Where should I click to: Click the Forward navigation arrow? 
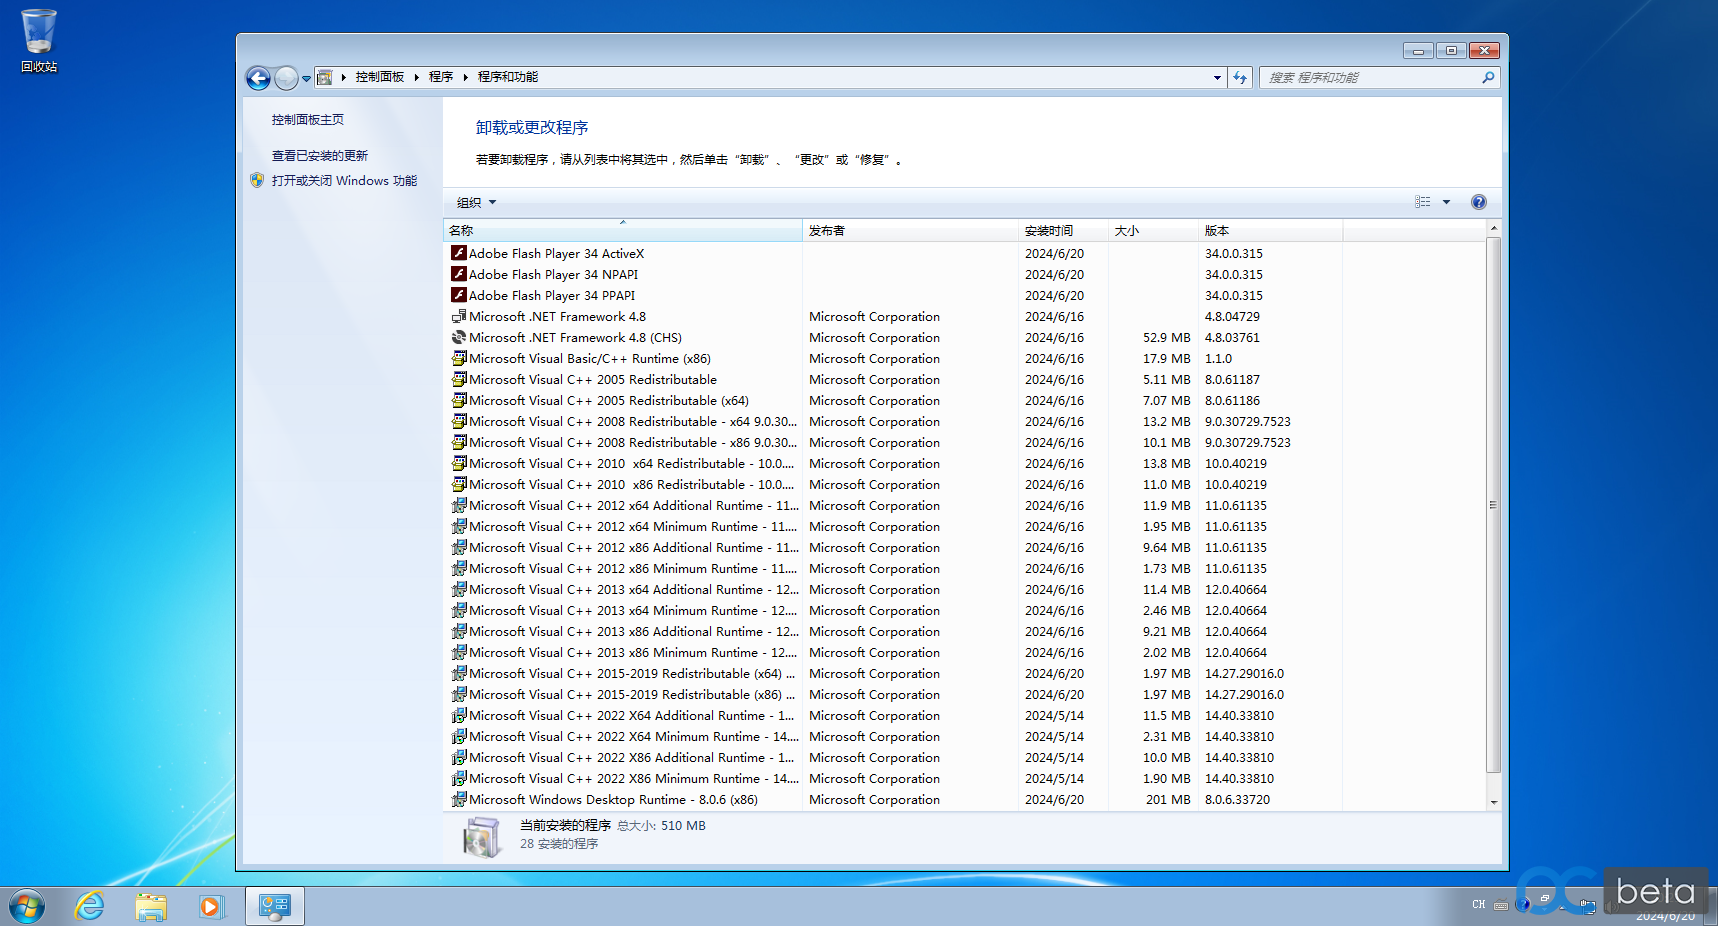(x=286, y=77)
